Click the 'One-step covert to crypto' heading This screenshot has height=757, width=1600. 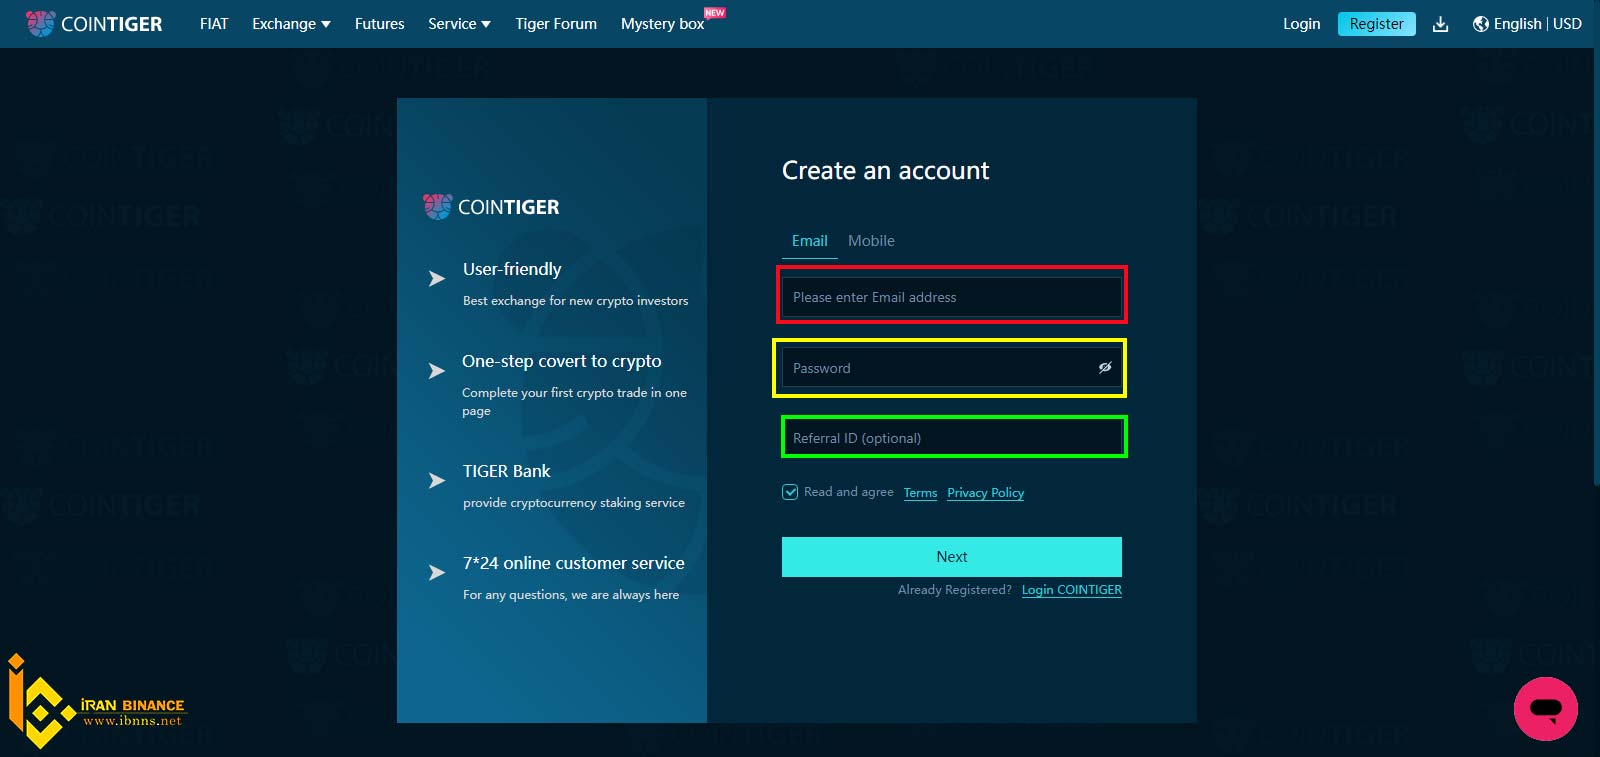tap(562, 361)
